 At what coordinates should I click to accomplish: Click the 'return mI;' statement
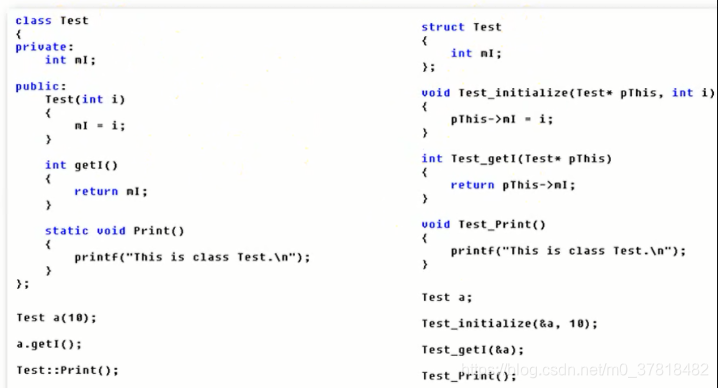[x=111, y=191]
